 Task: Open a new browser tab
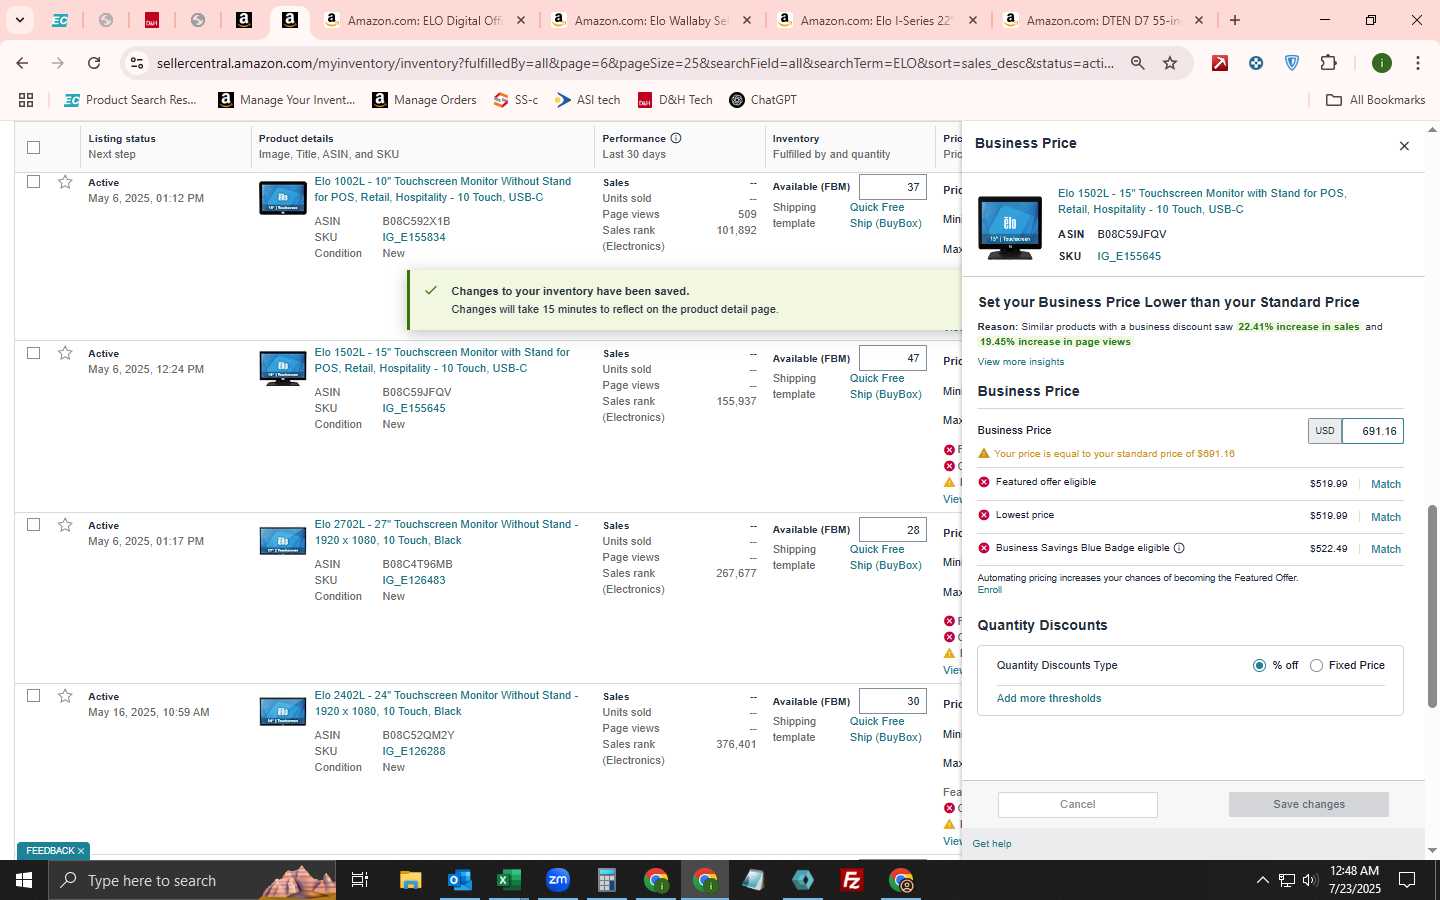[x=1235, y=20]
